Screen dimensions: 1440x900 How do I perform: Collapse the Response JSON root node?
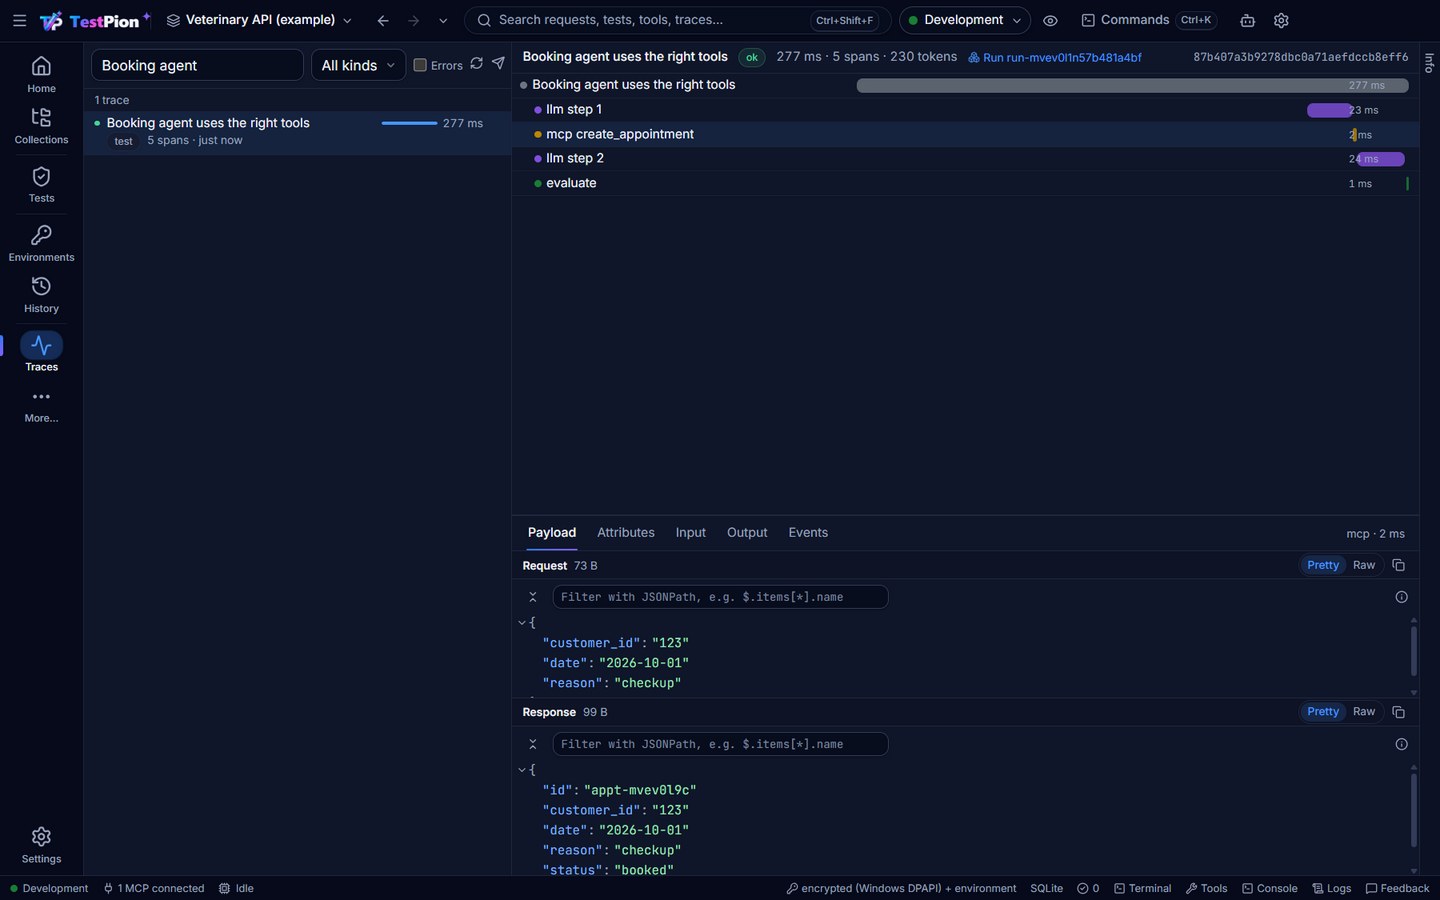(x=522, y=770)
